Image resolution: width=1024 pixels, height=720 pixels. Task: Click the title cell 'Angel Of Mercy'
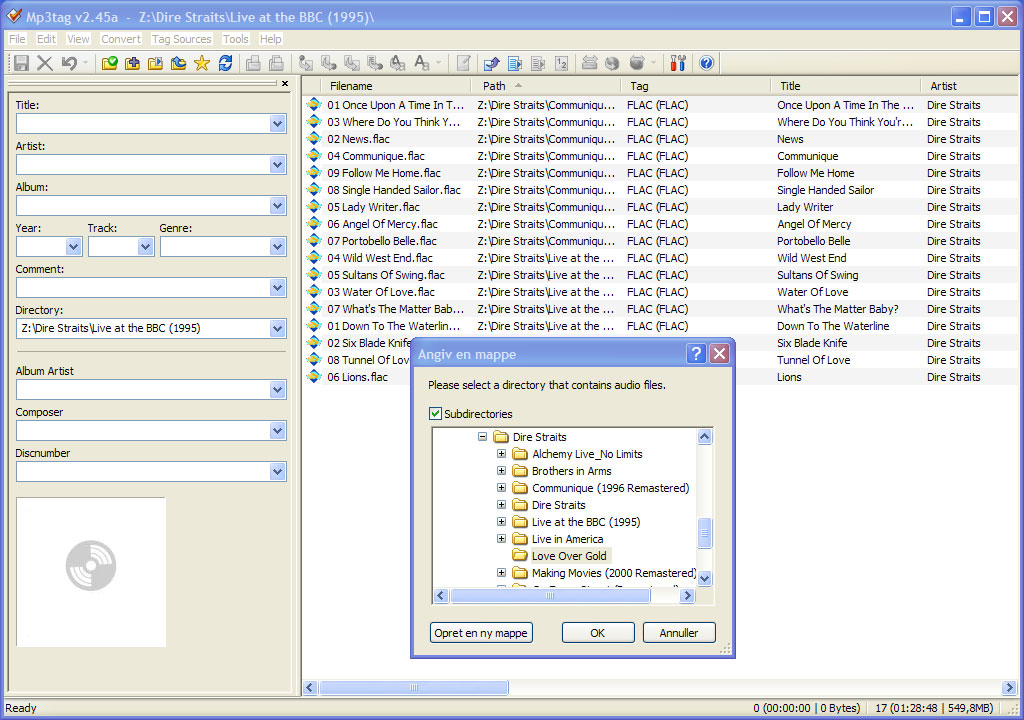point(814,223)
